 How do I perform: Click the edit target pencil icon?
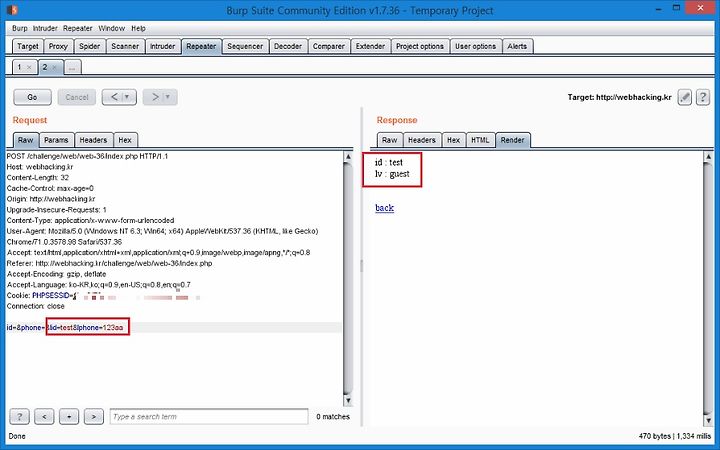click(x=684, y=97)
